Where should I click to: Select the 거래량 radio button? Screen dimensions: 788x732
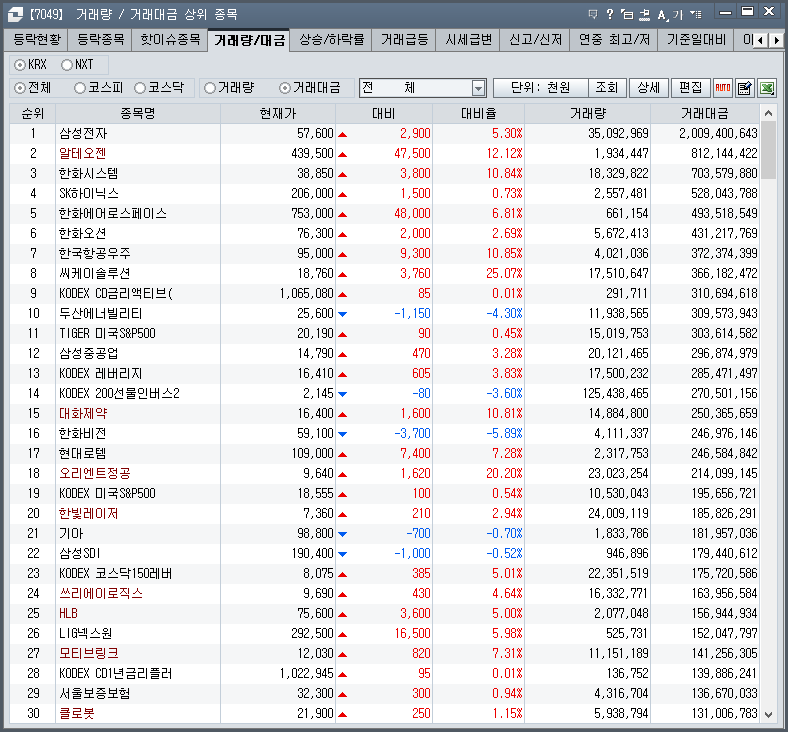(210, 88)
